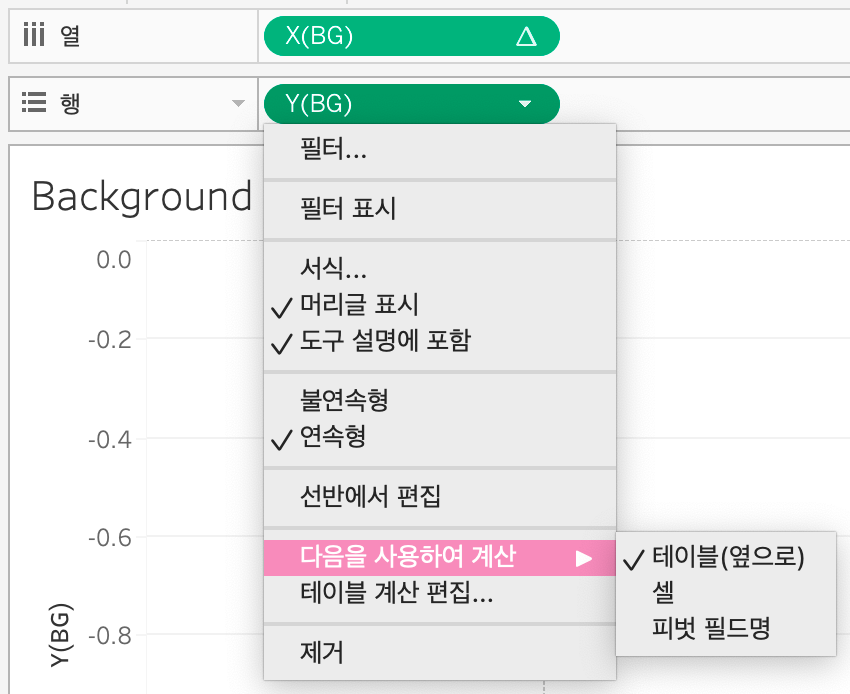Open the dropdown arrow on Y(BG) pill
The image size is (850, 694).
click(524, 104)
